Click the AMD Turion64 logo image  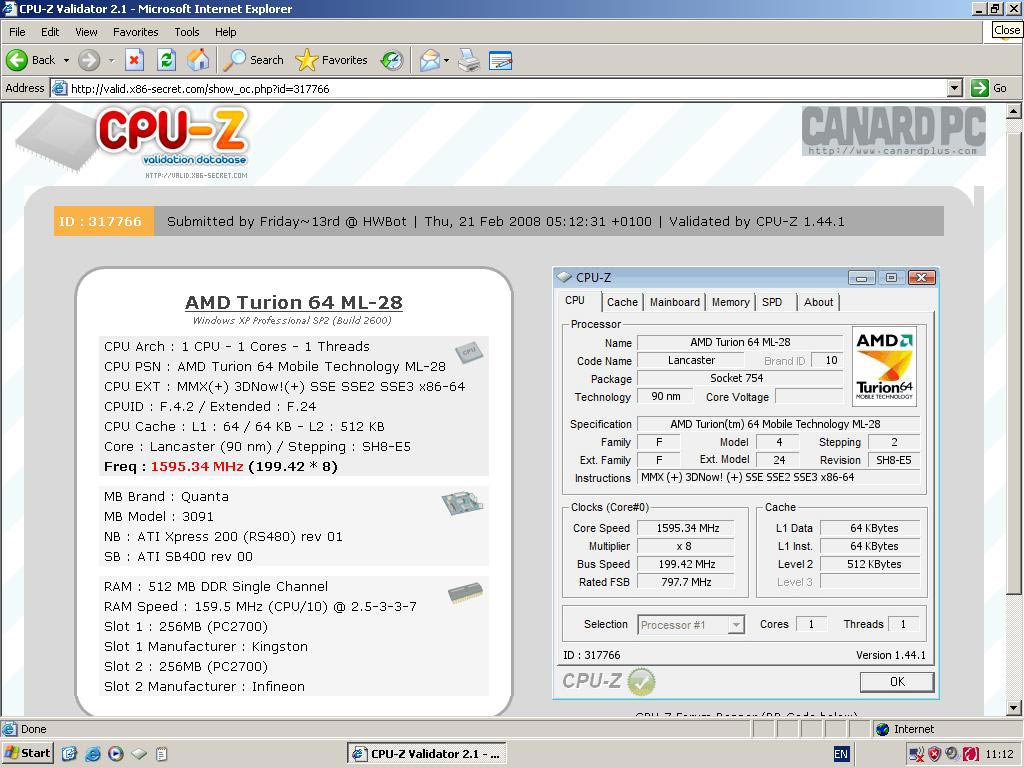pyautogui.click(x=884, y=366)
